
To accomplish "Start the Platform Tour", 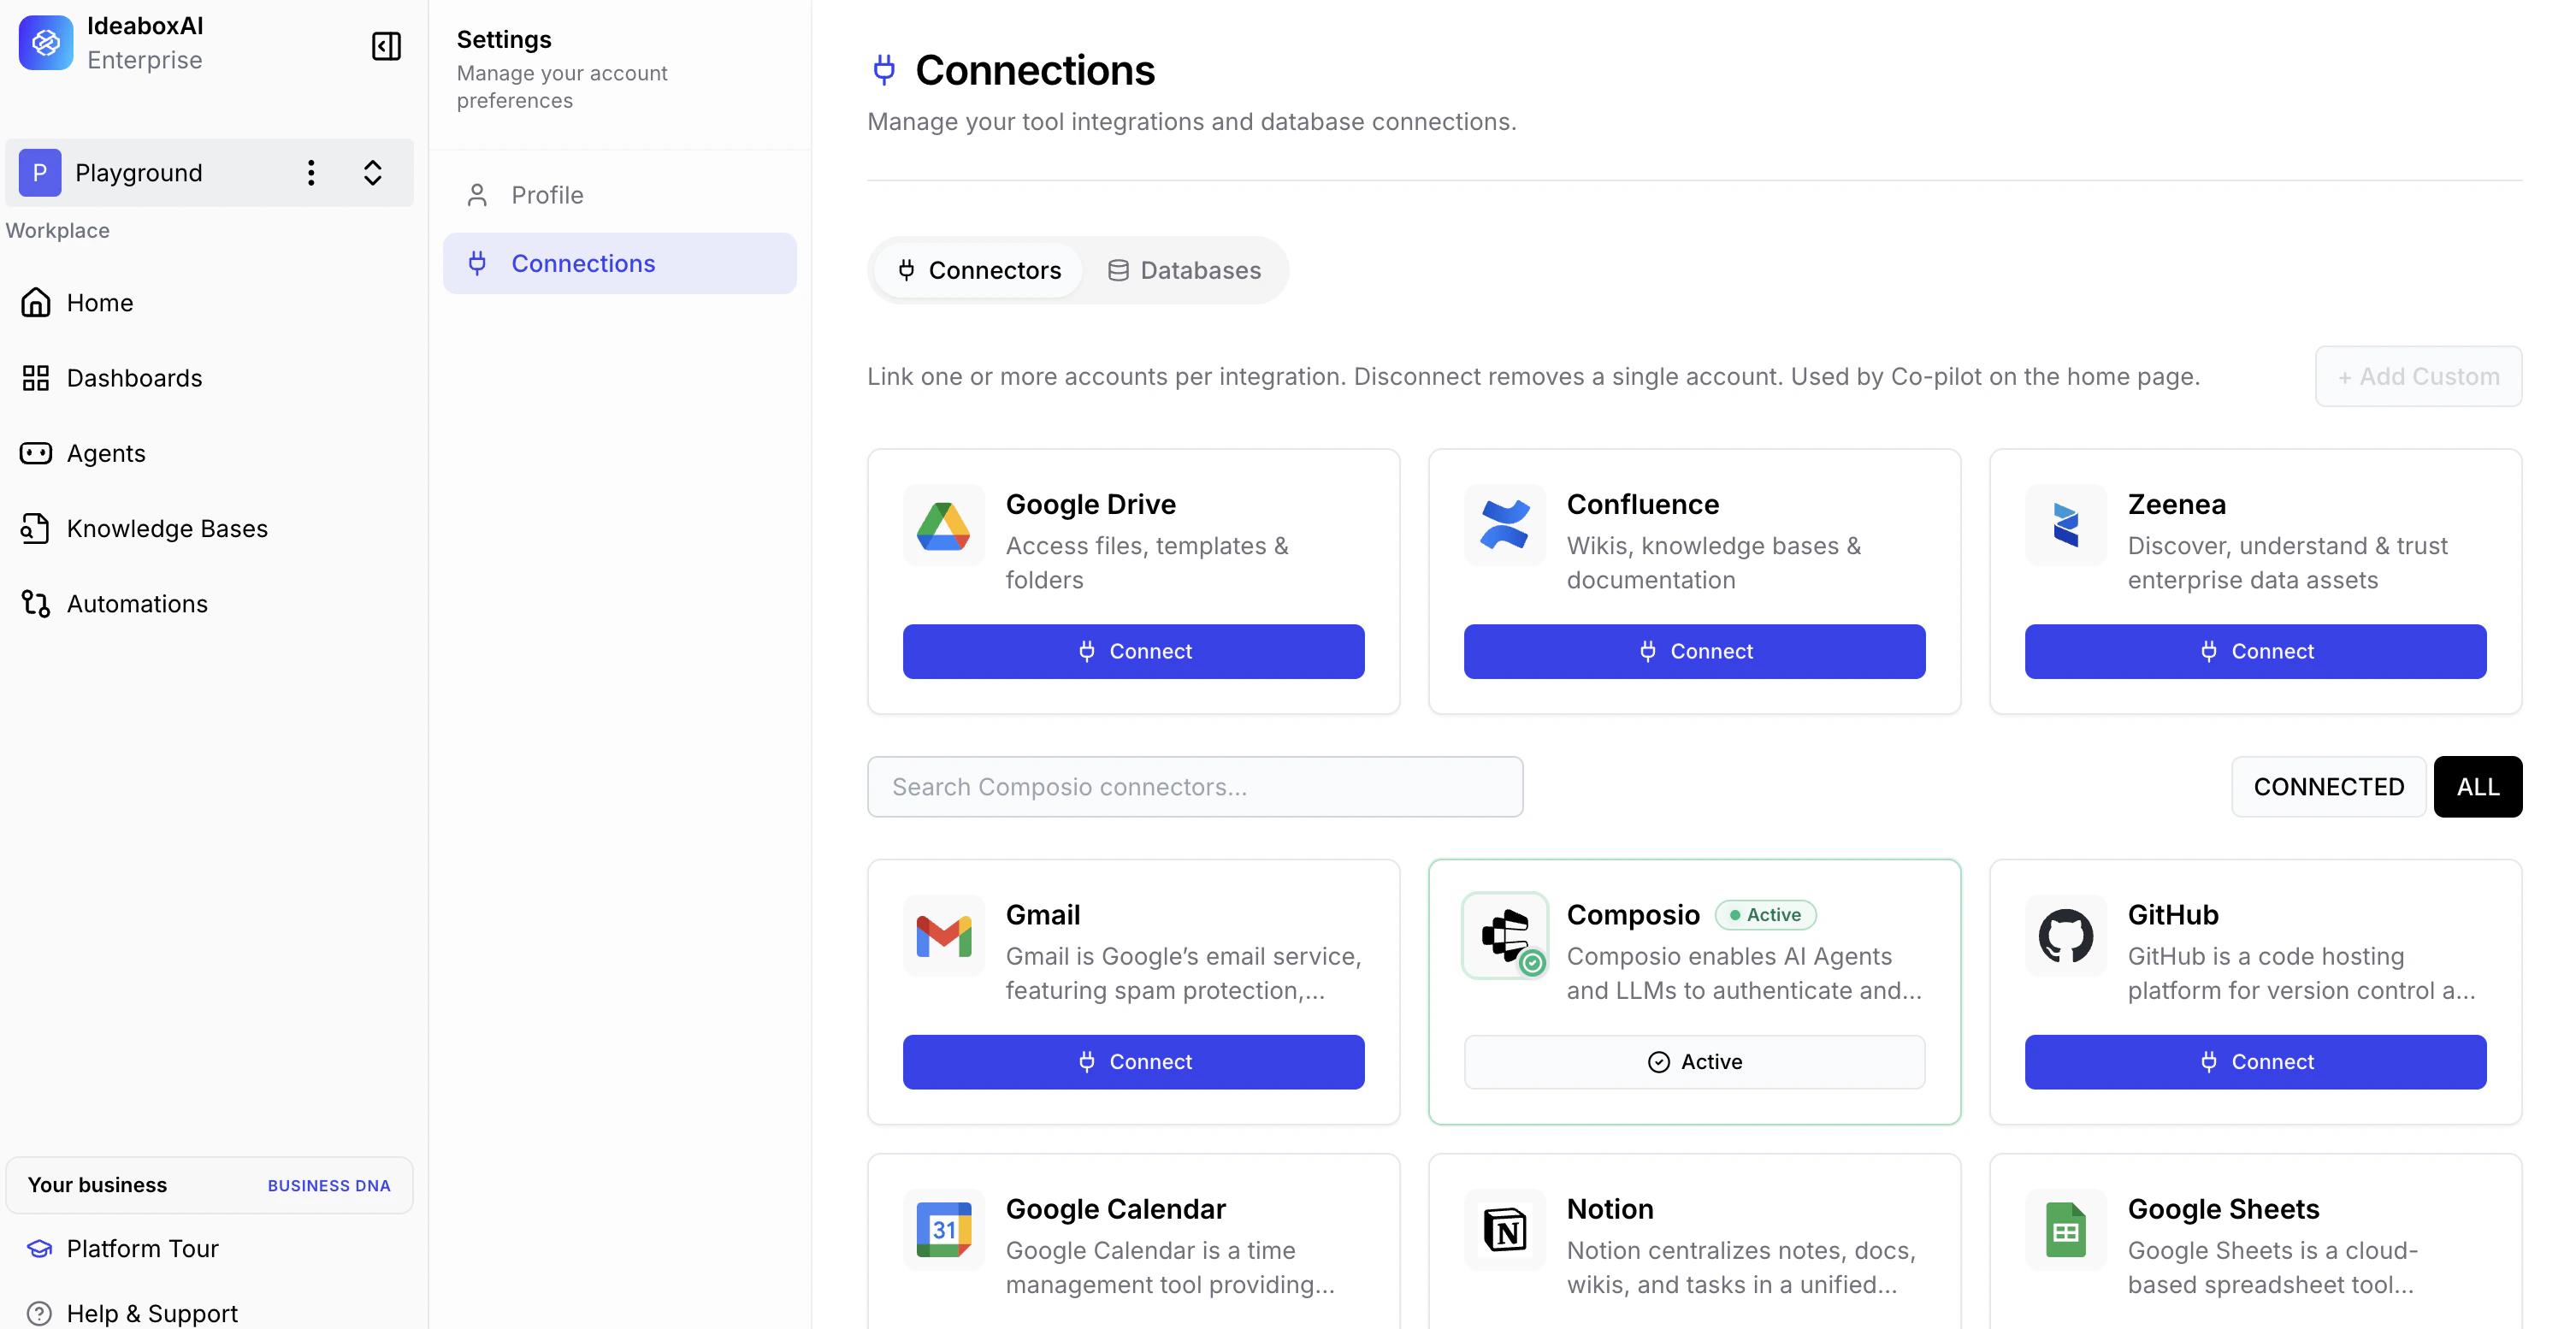I will point(142,1249).
